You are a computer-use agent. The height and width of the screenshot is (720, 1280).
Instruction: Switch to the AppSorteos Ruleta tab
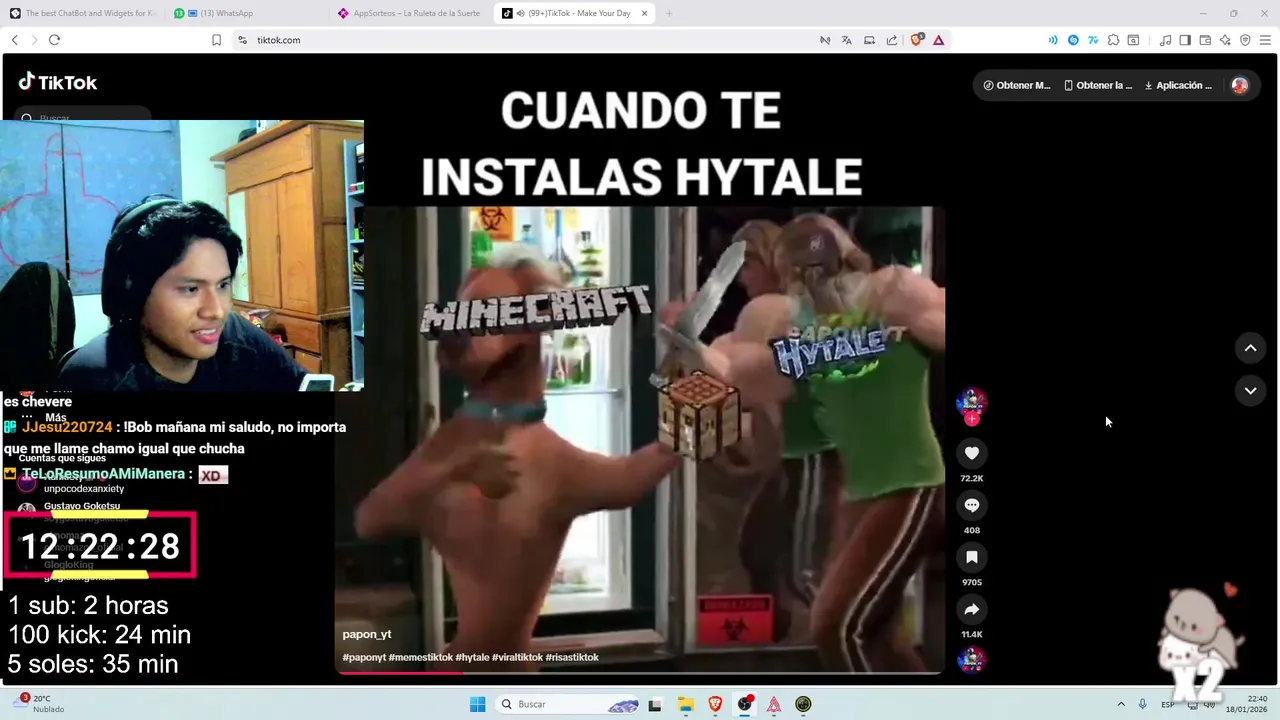tap(412, 13)
